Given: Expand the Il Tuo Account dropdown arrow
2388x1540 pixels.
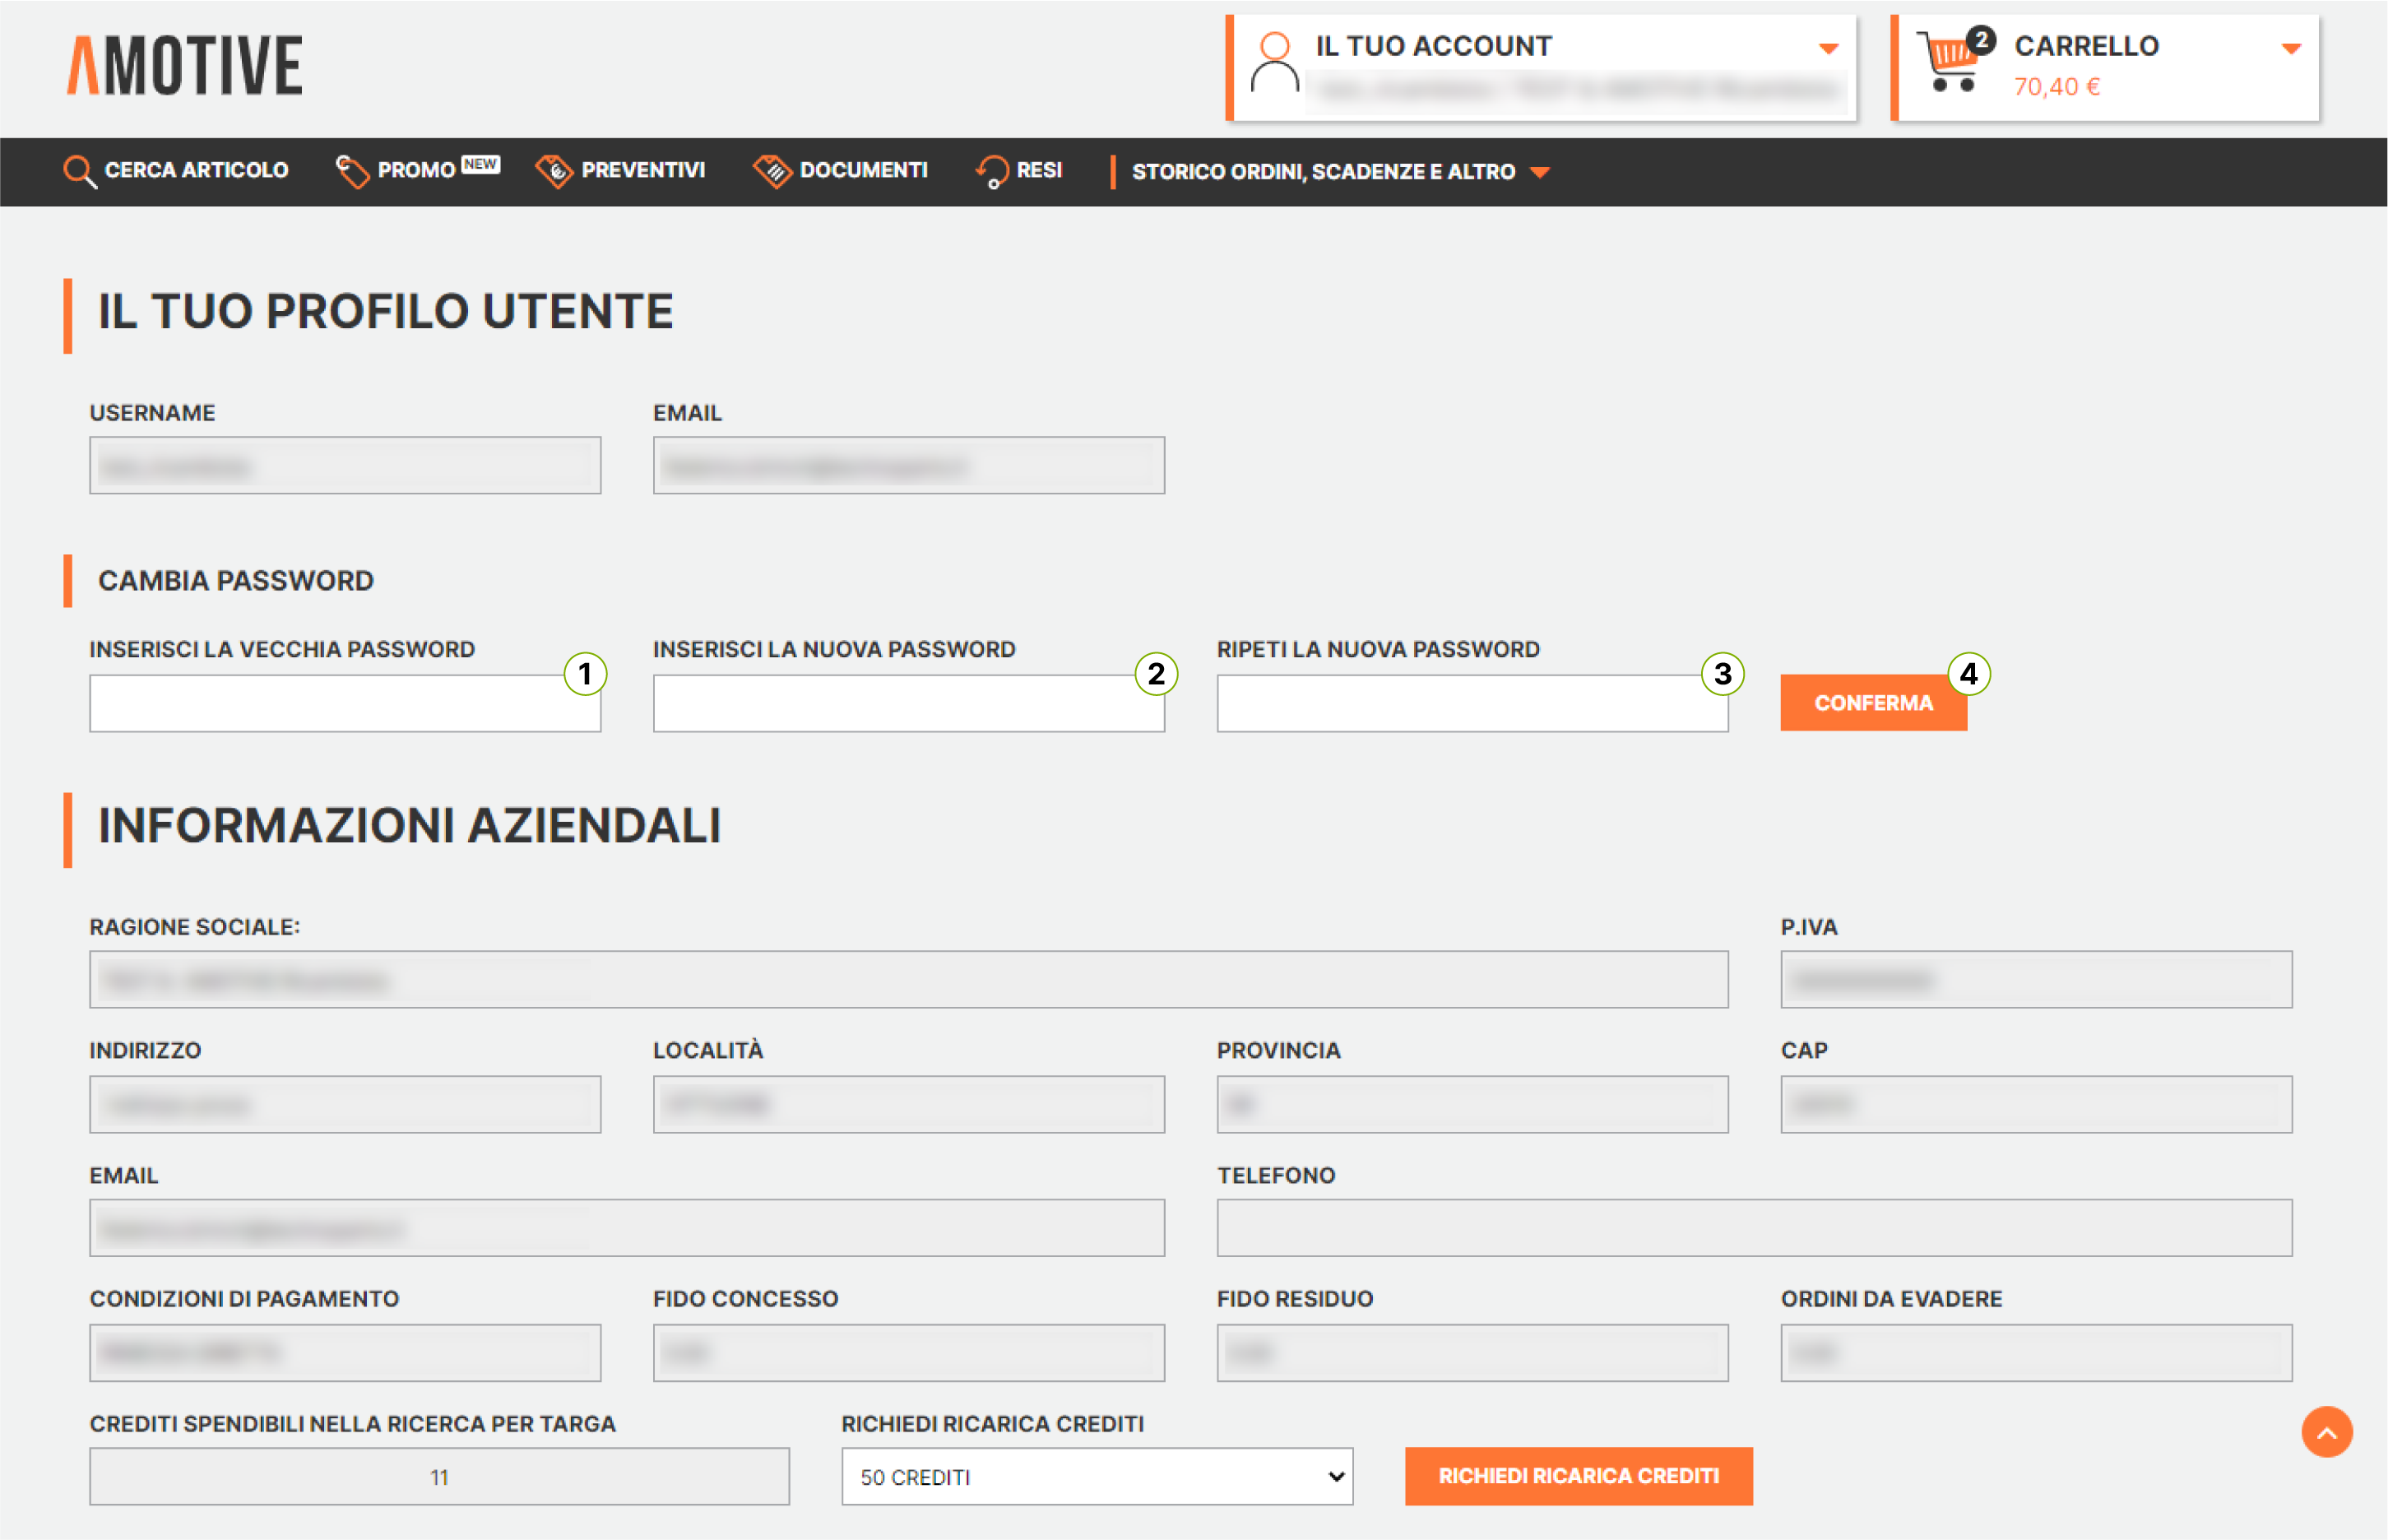Looking at the screenshot, I should 1828,48.
